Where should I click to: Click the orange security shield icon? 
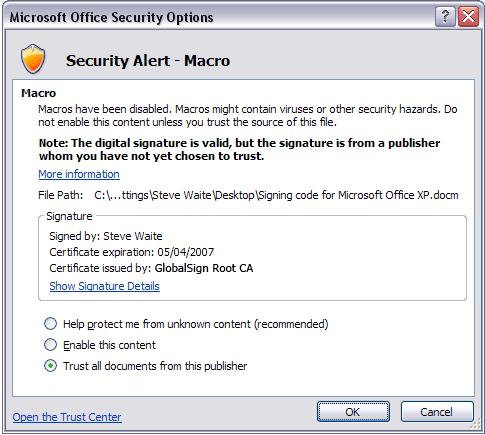pos(33,59)
